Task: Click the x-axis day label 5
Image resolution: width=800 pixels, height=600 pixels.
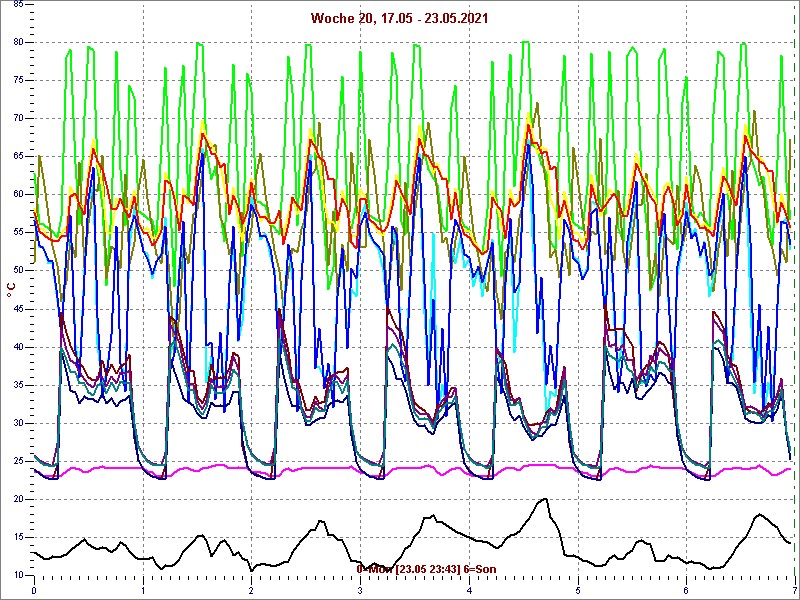Action: coord(578,592)
